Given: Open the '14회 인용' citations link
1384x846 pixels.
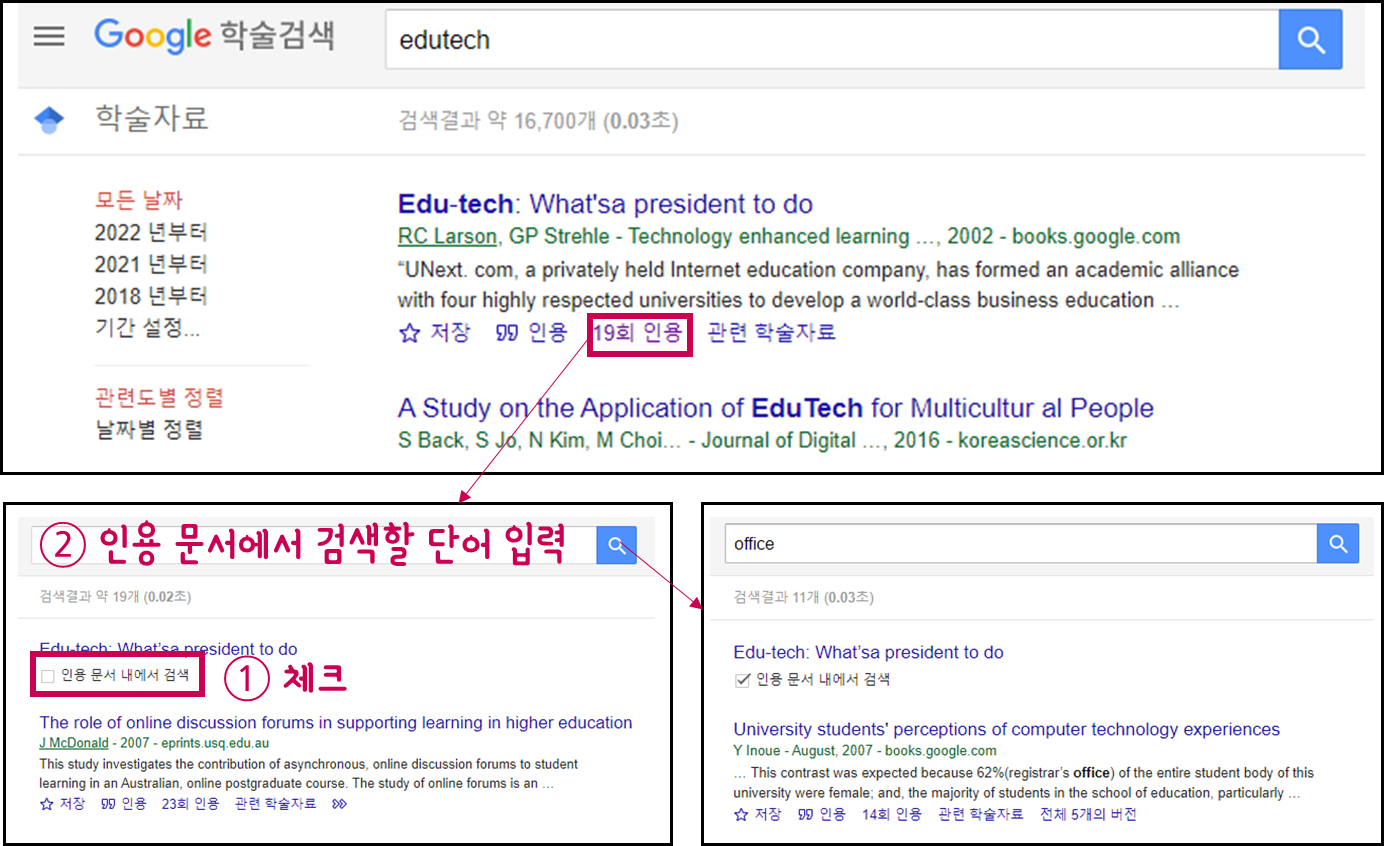Looking at the screenshot, I should click(x=892, y=814).
